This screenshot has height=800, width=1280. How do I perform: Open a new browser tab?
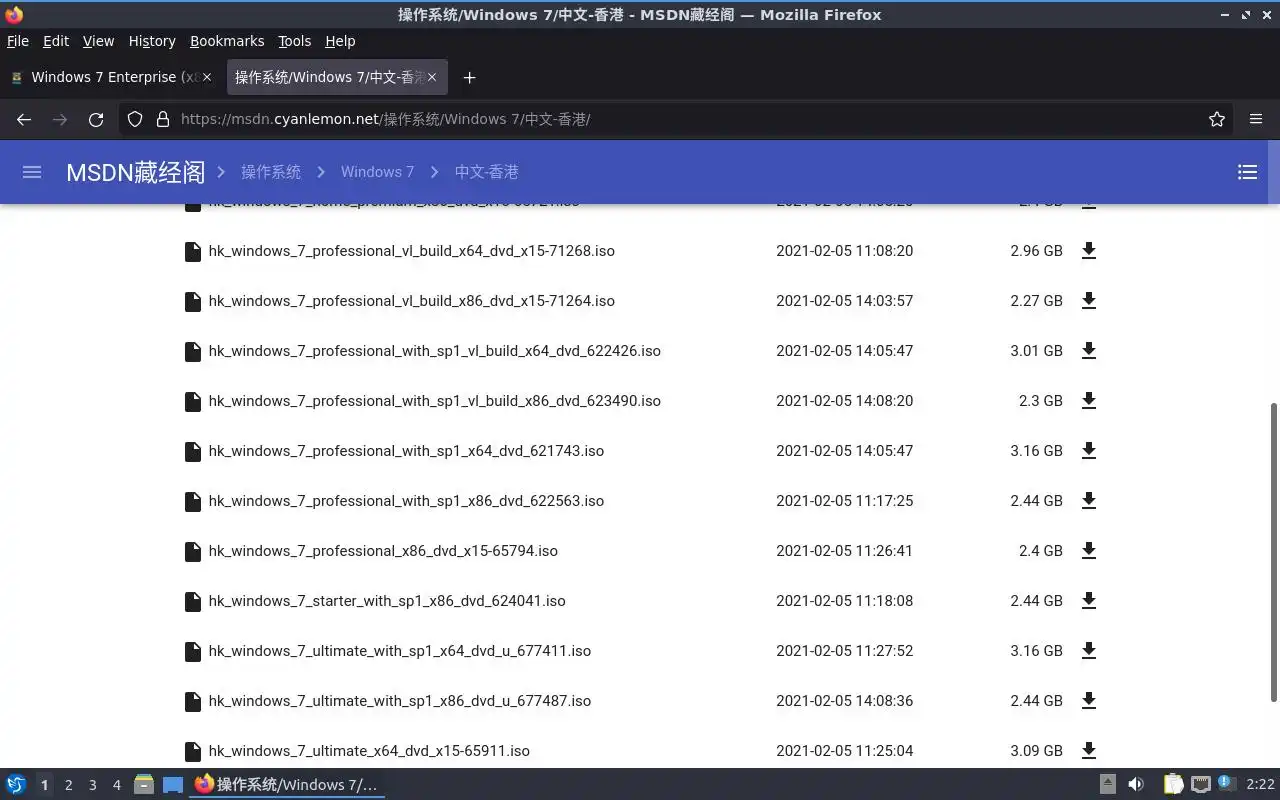pyautogui.click(x=469, y=77)
